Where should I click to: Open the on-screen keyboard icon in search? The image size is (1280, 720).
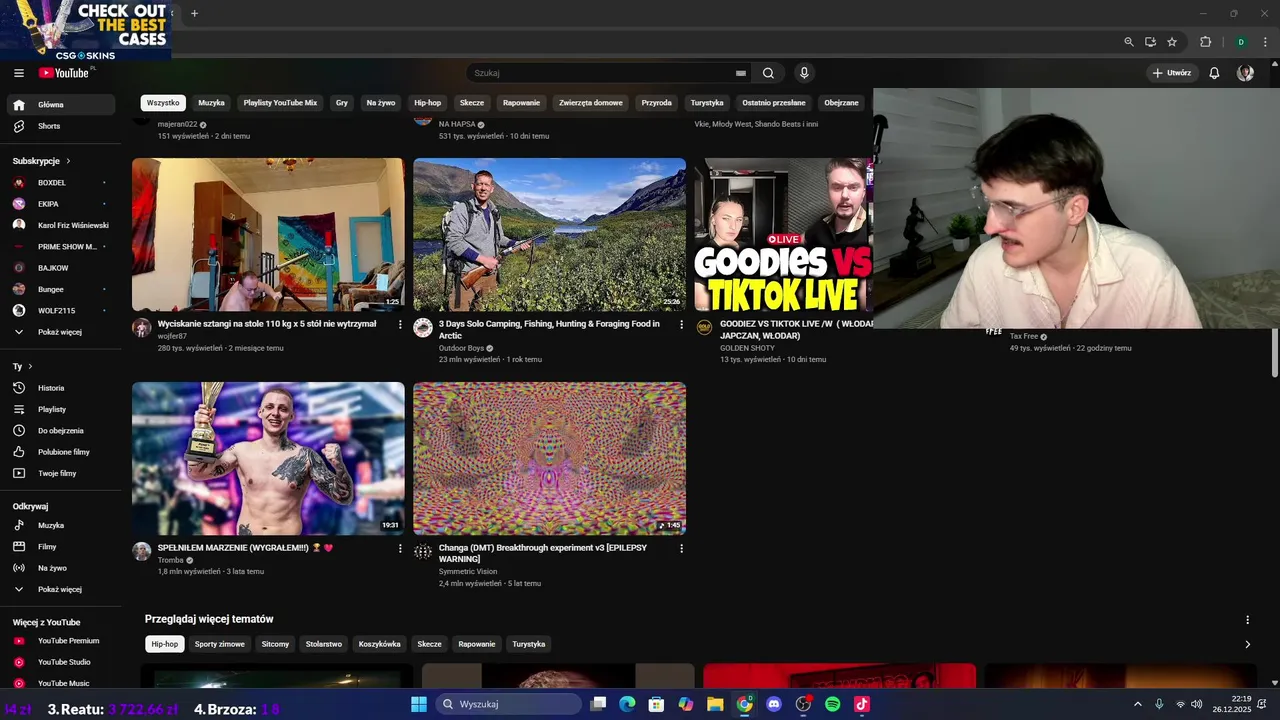[x=741, y=73]
